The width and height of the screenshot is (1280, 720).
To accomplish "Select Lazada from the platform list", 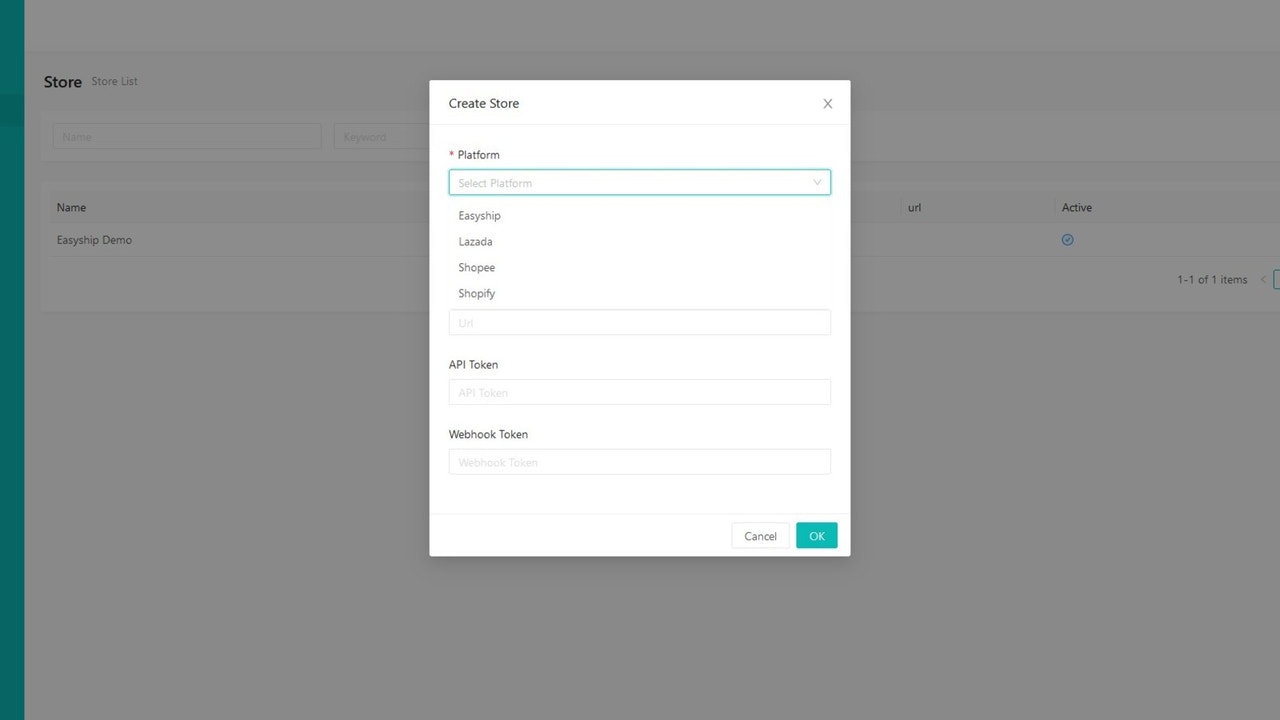I will [475, 241].
